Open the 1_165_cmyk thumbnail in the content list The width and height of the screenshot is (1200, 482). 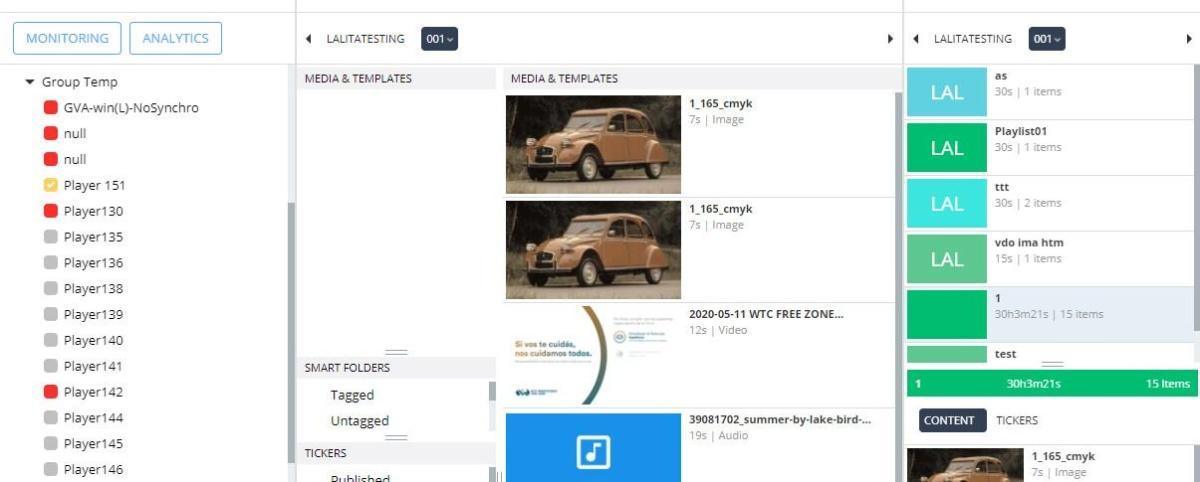[x=965, y=465]
